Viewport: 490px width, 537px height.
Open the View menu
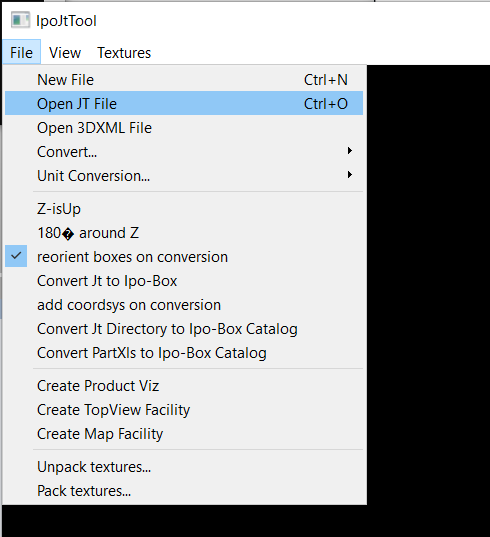pyautogui.click(x=65, y=53)
